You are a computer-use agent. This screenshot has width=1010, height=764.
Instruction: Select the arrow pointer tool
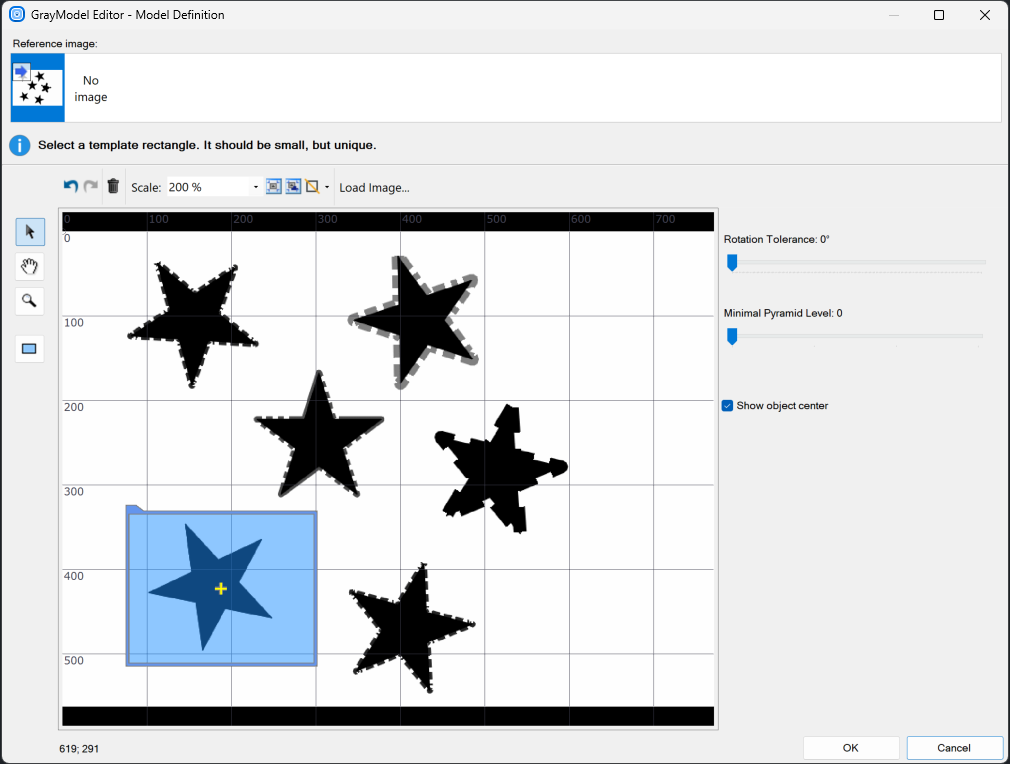tap(30, 232)
